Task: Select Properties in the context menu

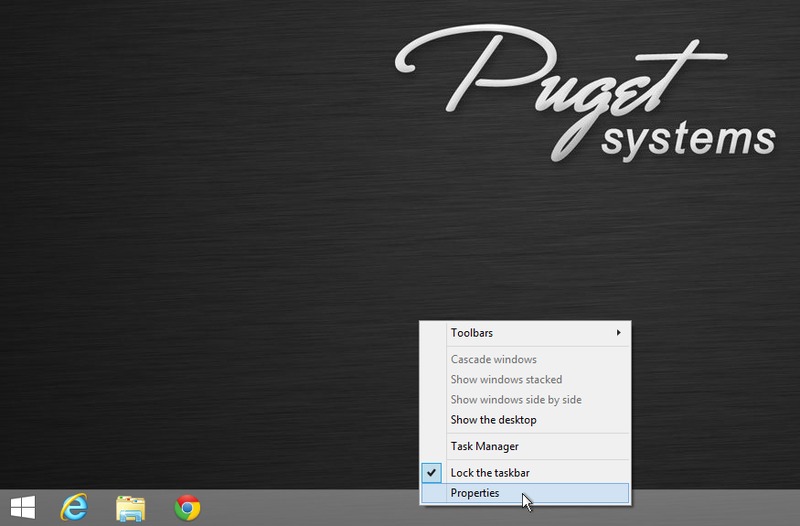Action: click(x=475, y=493)
